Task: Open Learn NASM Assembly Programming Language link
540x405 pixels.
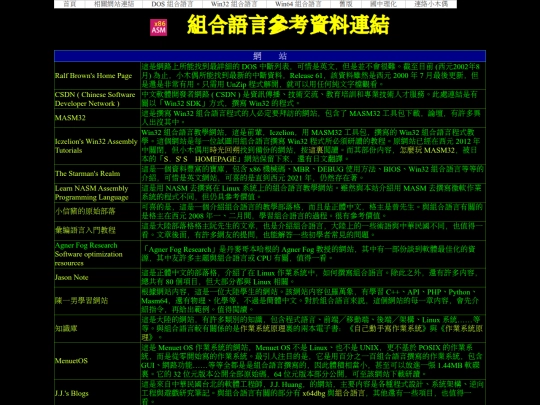Action: [92, 193]
